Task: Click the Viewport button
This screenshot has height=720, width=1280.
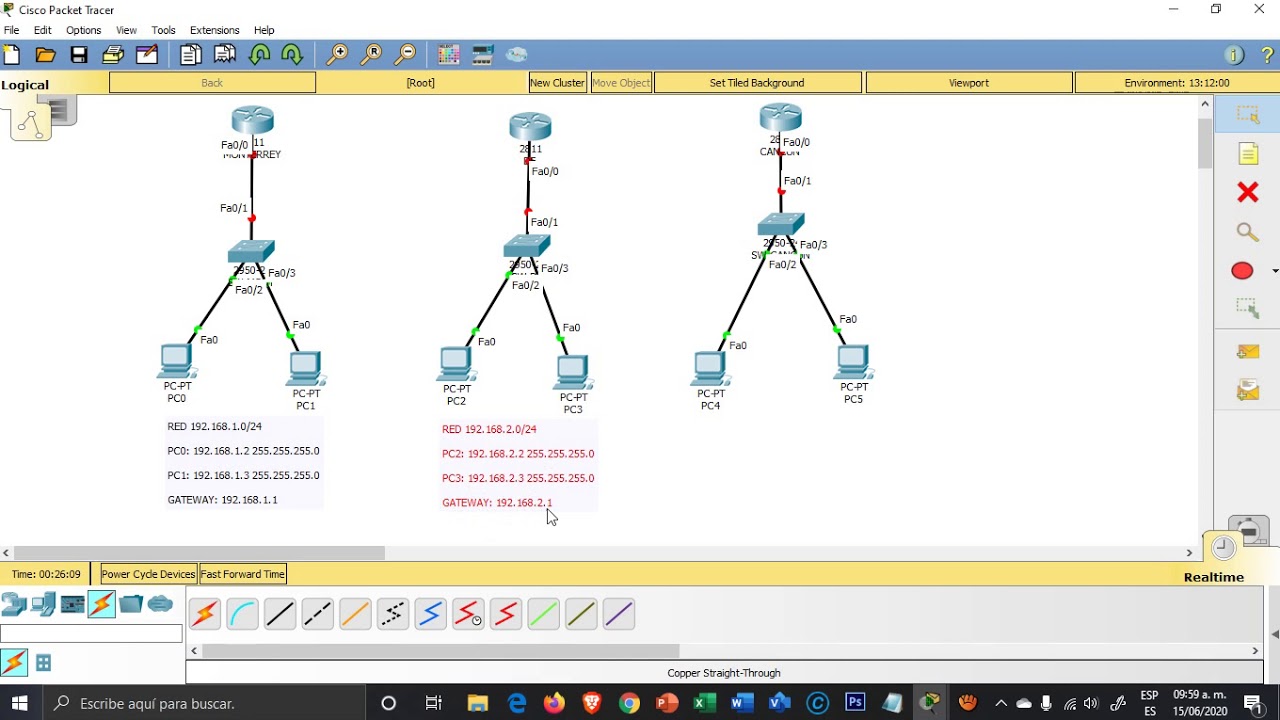Action: [x=968, y=83]
